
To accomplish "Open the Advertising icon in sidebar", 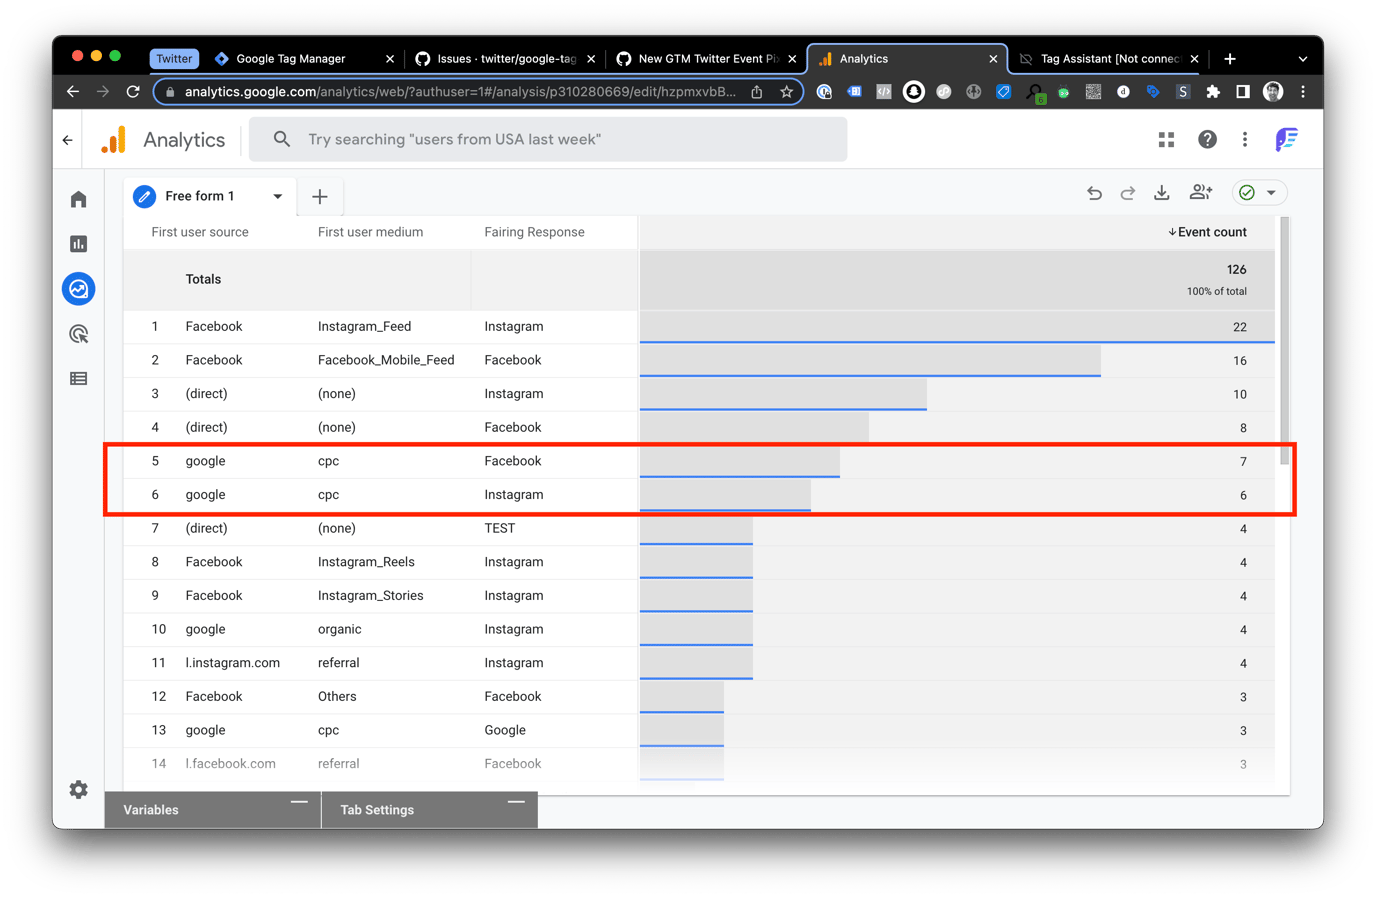I will [79, 334].
